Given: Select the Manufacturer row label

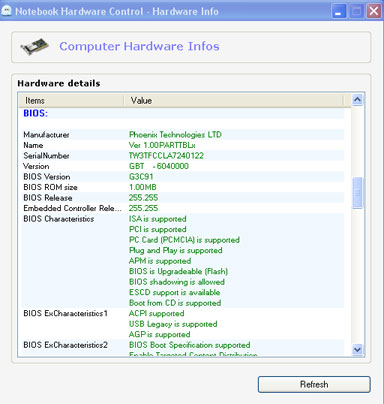Looking at the screenshot, I should point(46,135).
